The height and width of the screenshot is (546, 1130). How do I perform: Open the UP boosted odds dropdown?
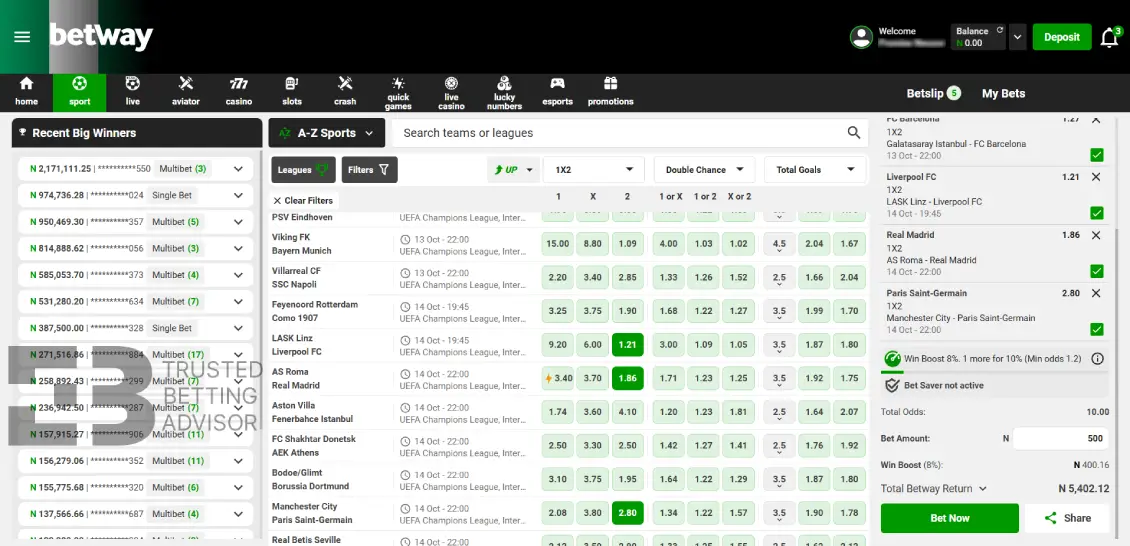(x=513, y=170)
